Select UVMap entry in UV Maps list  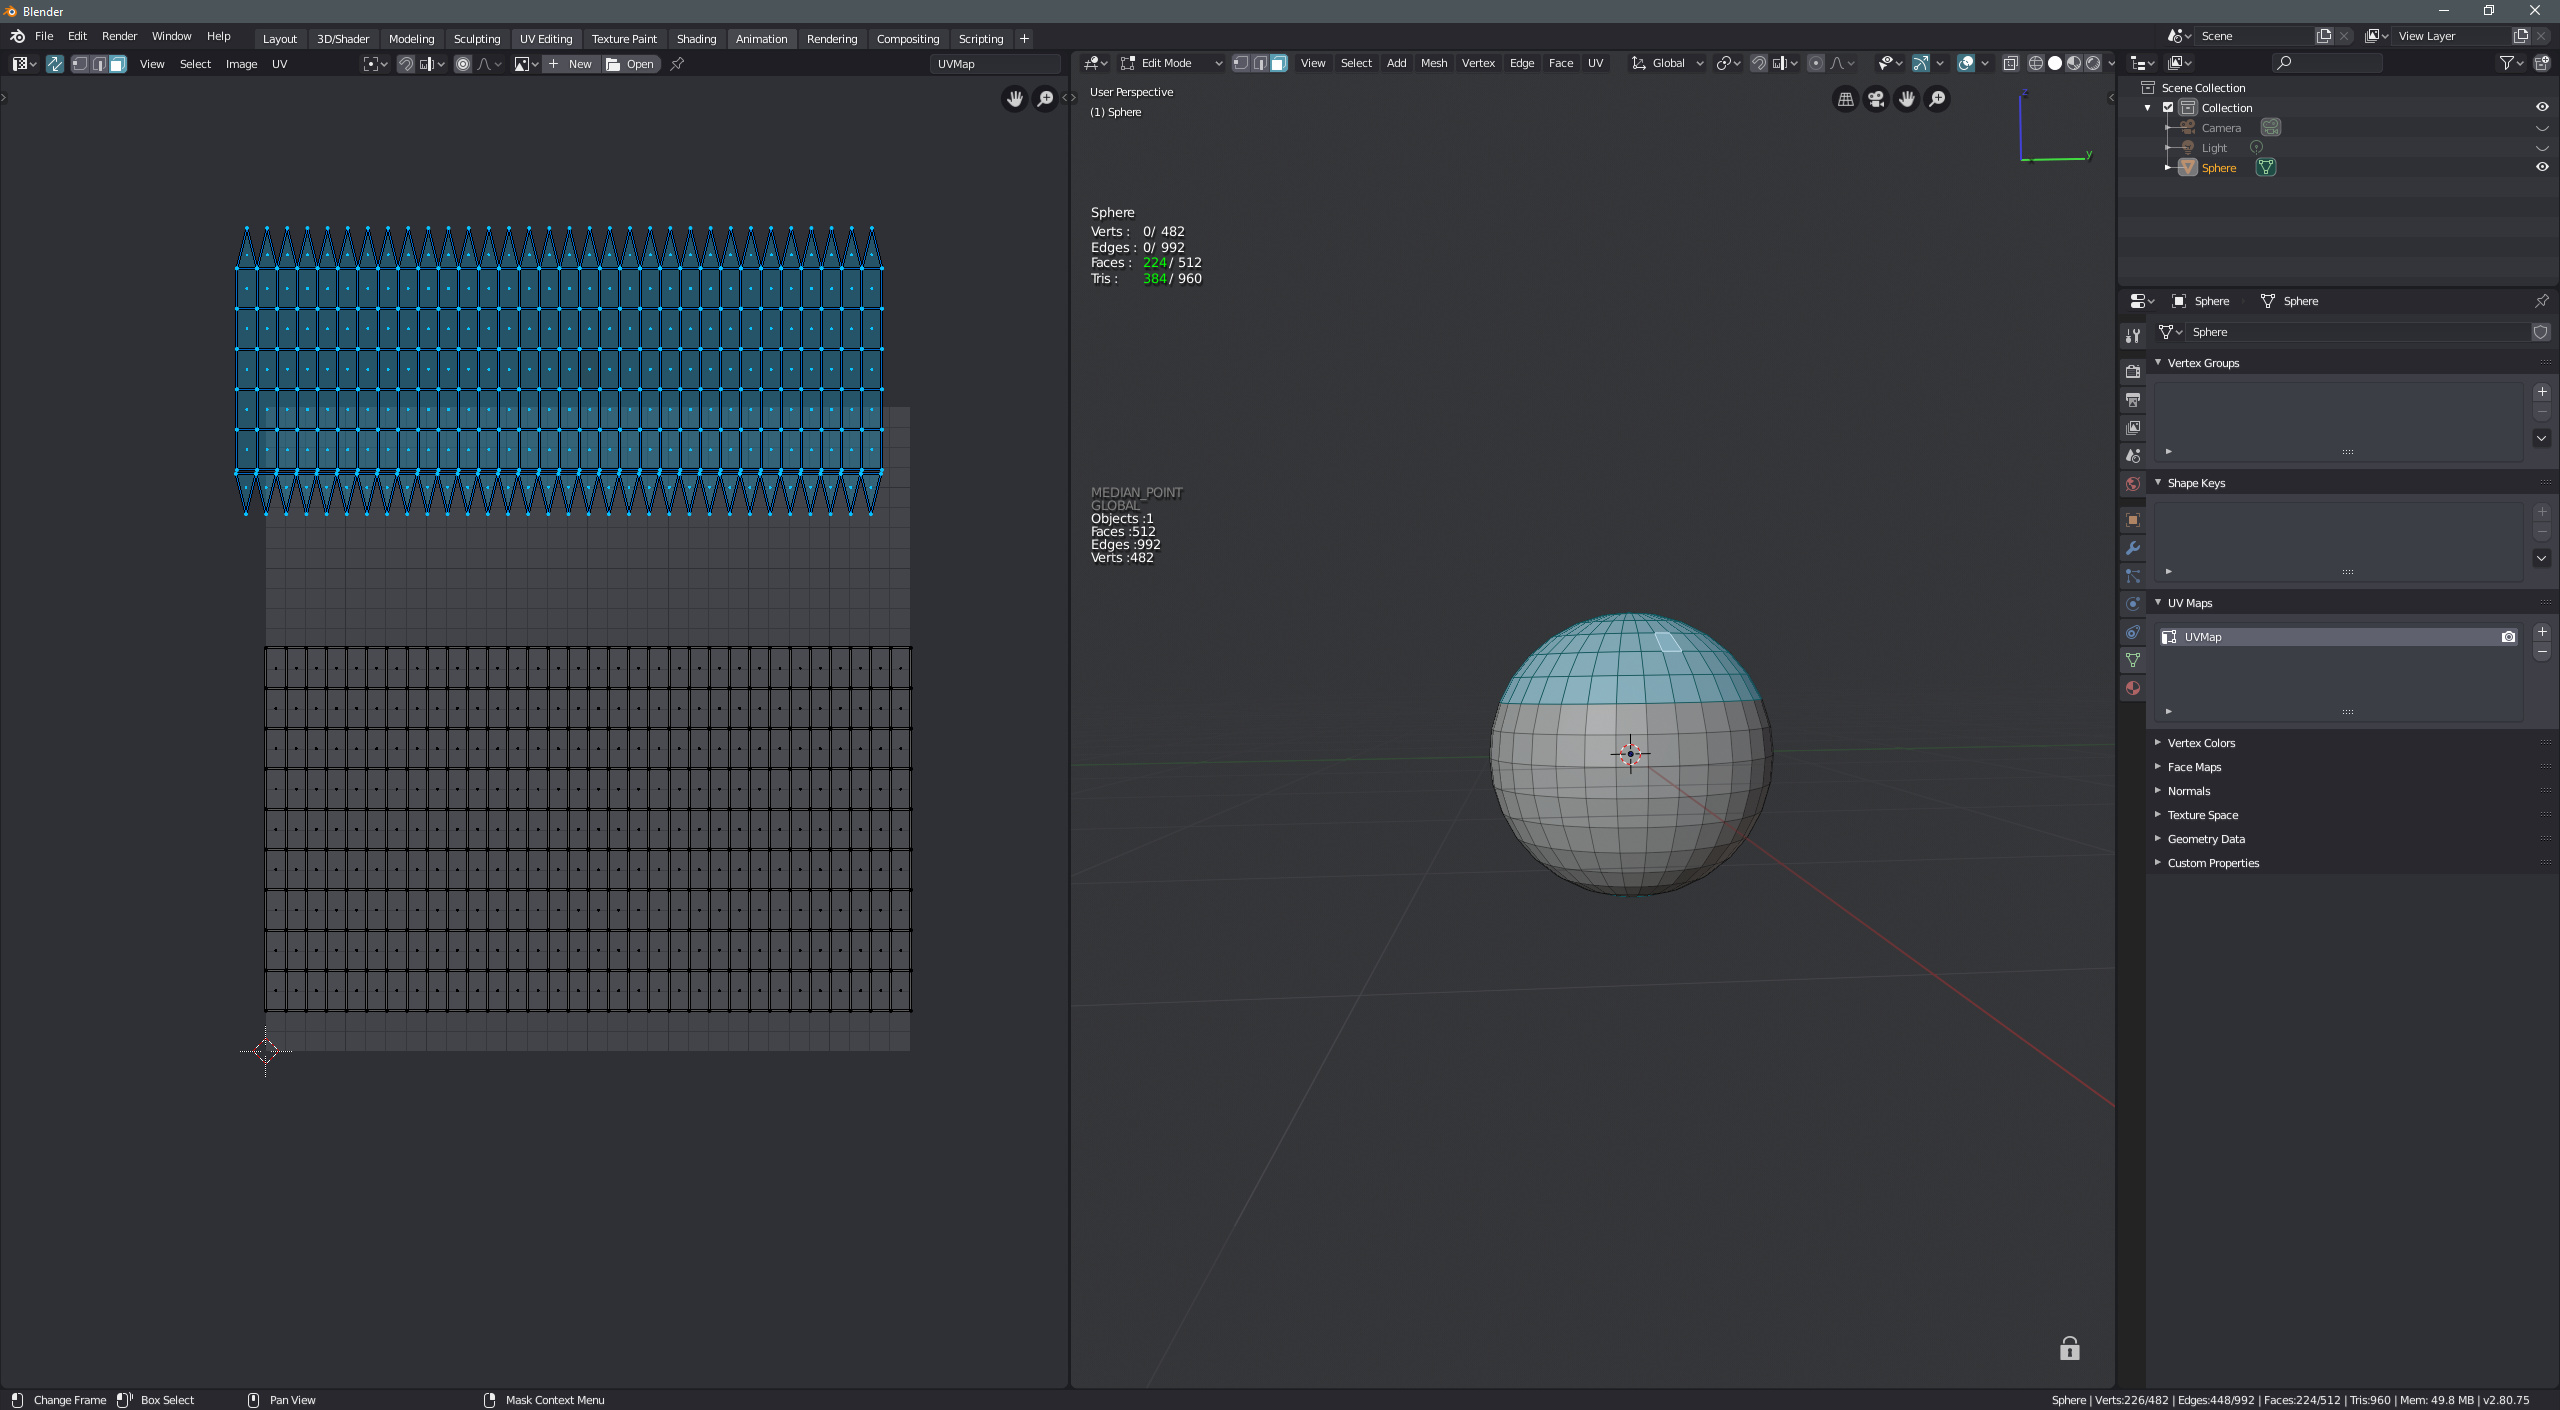pyautogui.click(x=2338, y=637)
